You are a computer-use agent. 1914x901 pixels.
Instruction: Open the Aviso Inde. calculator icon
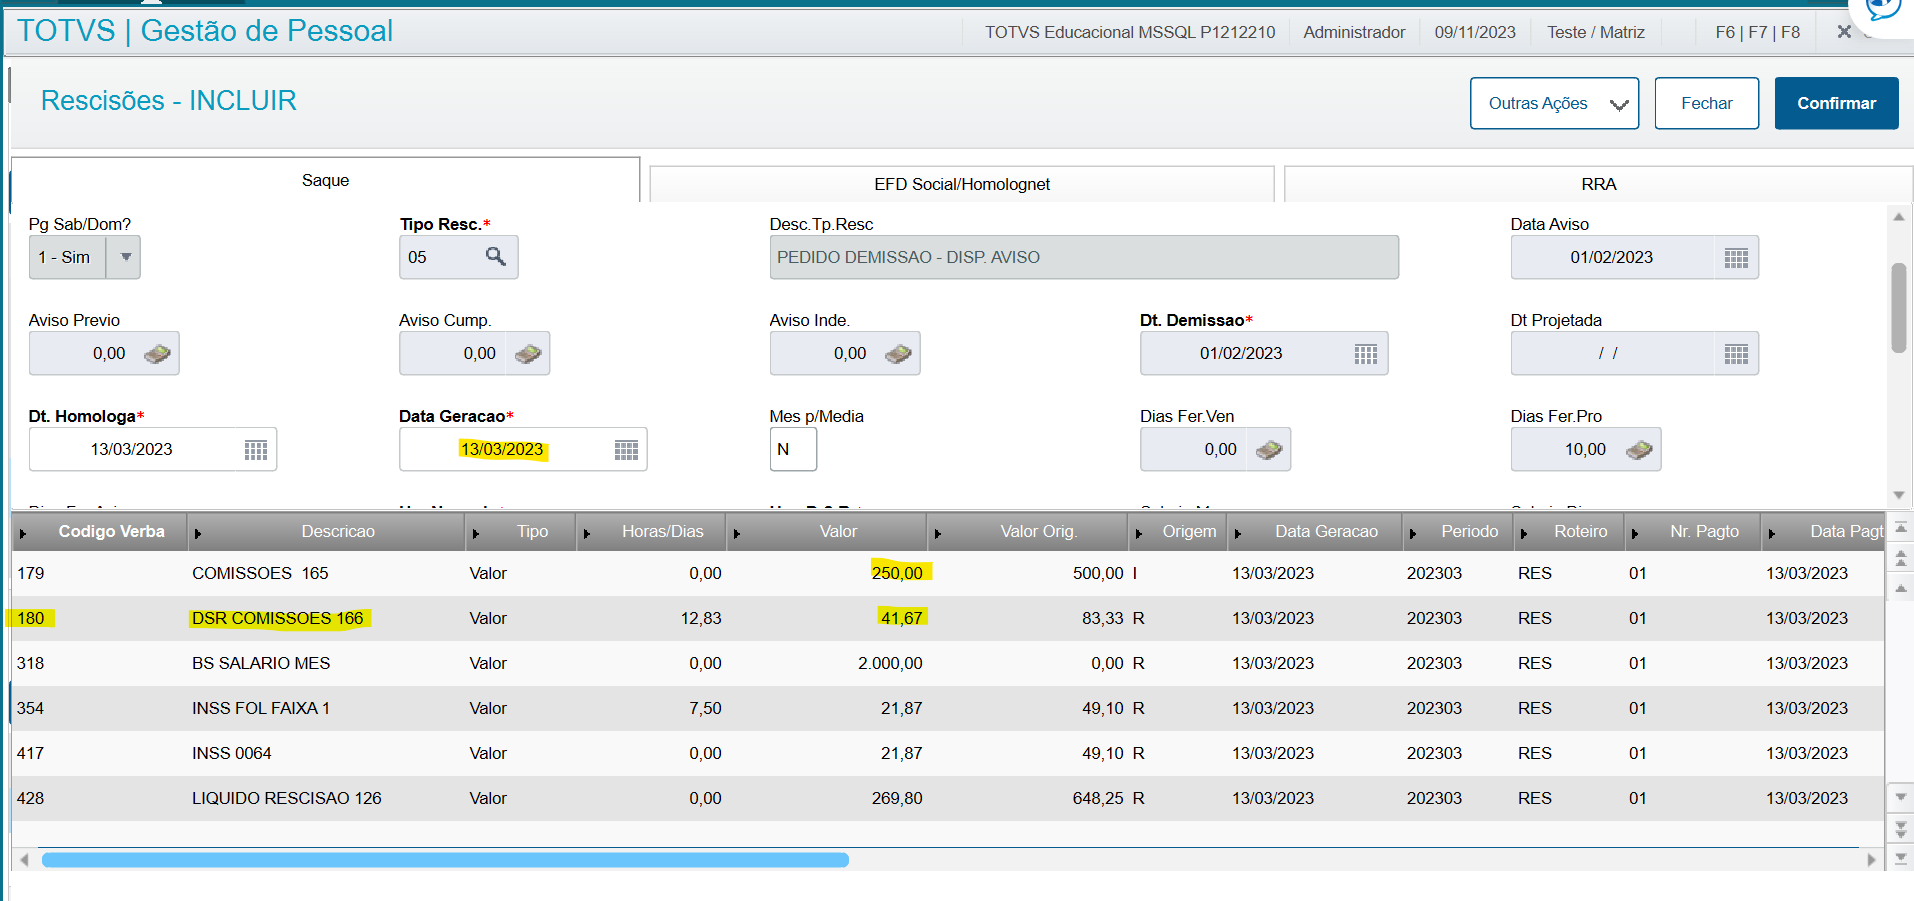tap(898, 354)
